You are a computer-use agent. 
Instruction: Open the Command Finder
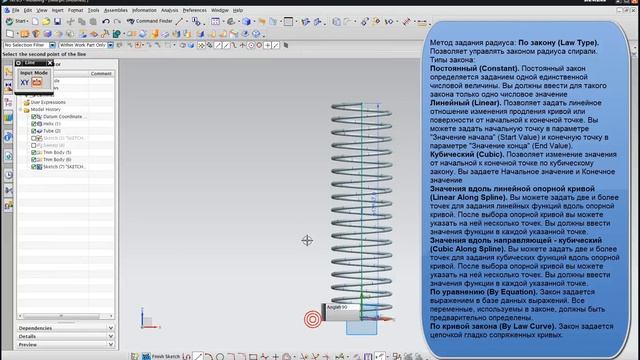[x=149, y=21]
